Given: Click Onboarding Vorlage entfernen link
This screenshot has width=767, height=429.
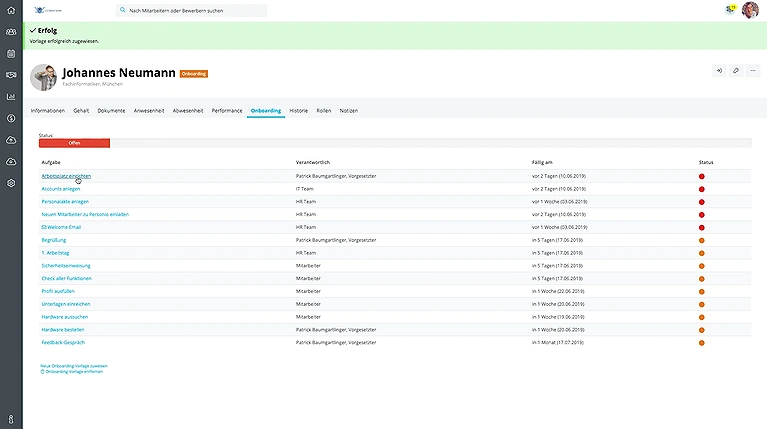Looking at the screenshot, I should [72, 372].
